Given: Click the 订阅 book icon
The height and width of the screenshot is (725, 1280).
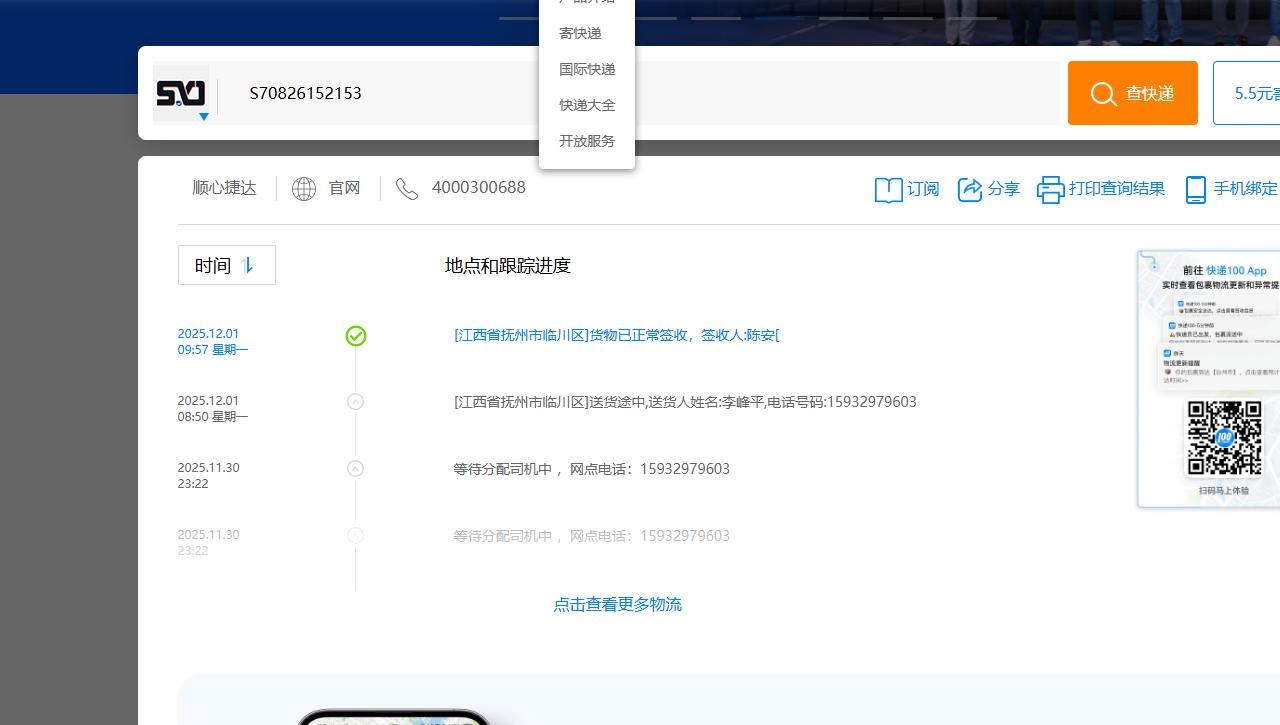Looking at the screenshot, I should click(888, 189).
